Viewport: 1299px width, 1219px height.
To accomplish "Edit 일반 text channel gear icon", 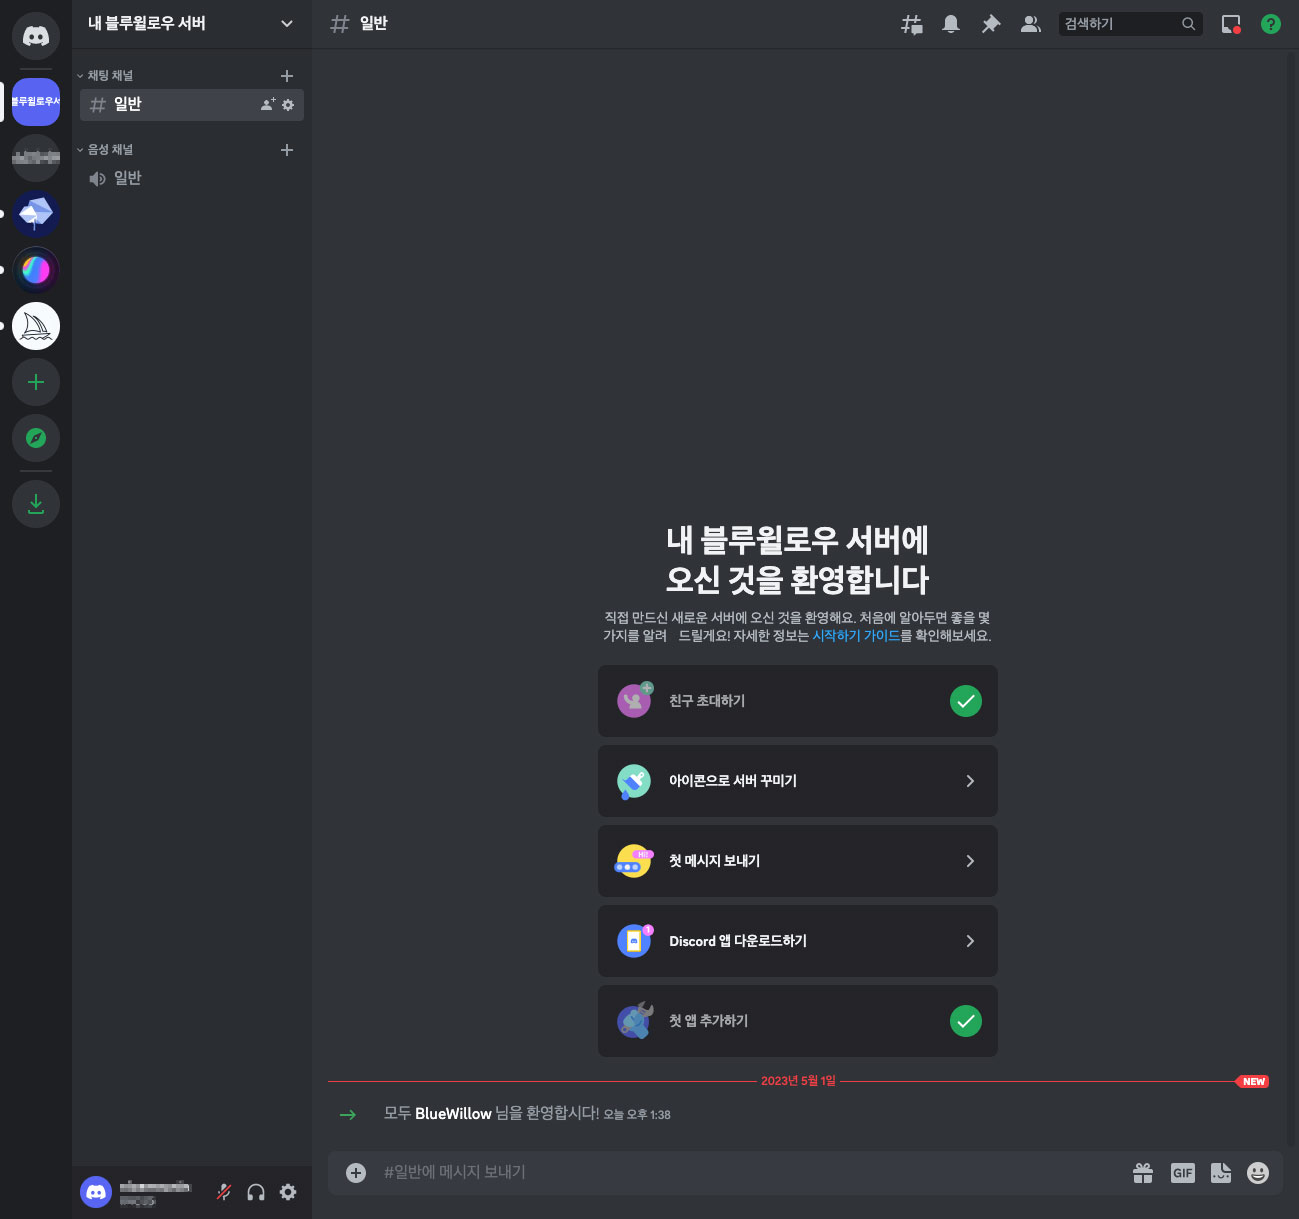I will [288, 104].
